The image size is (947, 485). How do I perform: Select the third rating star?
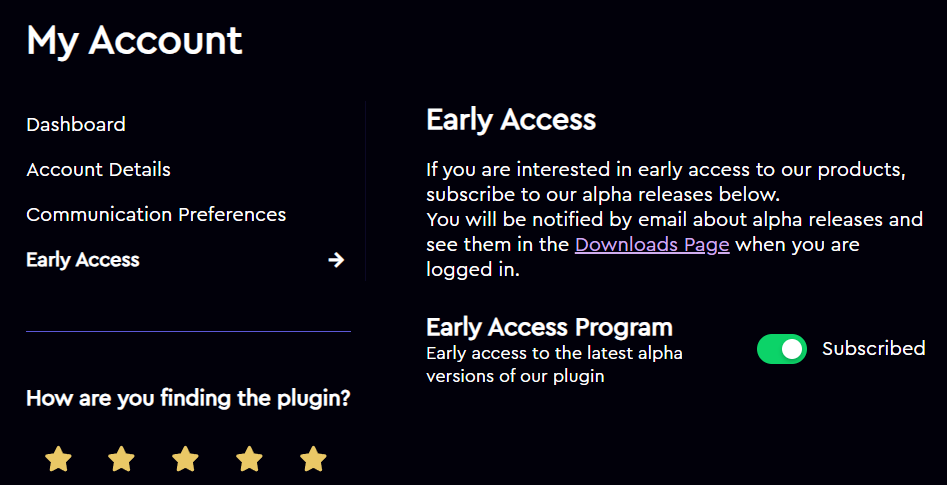pos(185,459)
